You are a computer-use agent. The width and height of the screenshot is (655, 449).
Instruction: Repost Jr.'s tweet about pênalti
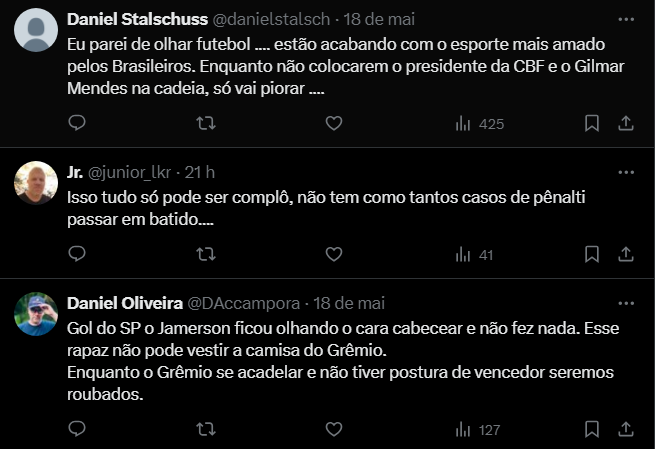(205, 254)
